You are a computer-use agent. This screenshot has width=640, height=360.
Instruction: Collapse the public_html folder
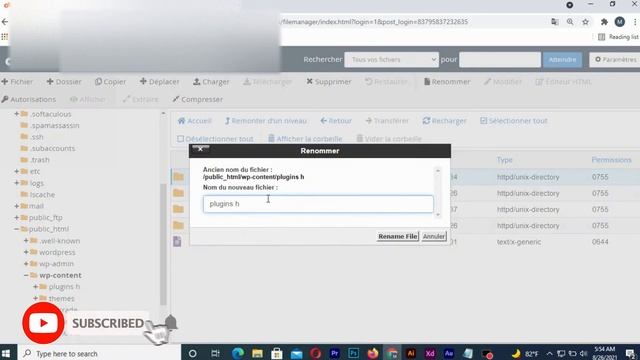point(17,229)
